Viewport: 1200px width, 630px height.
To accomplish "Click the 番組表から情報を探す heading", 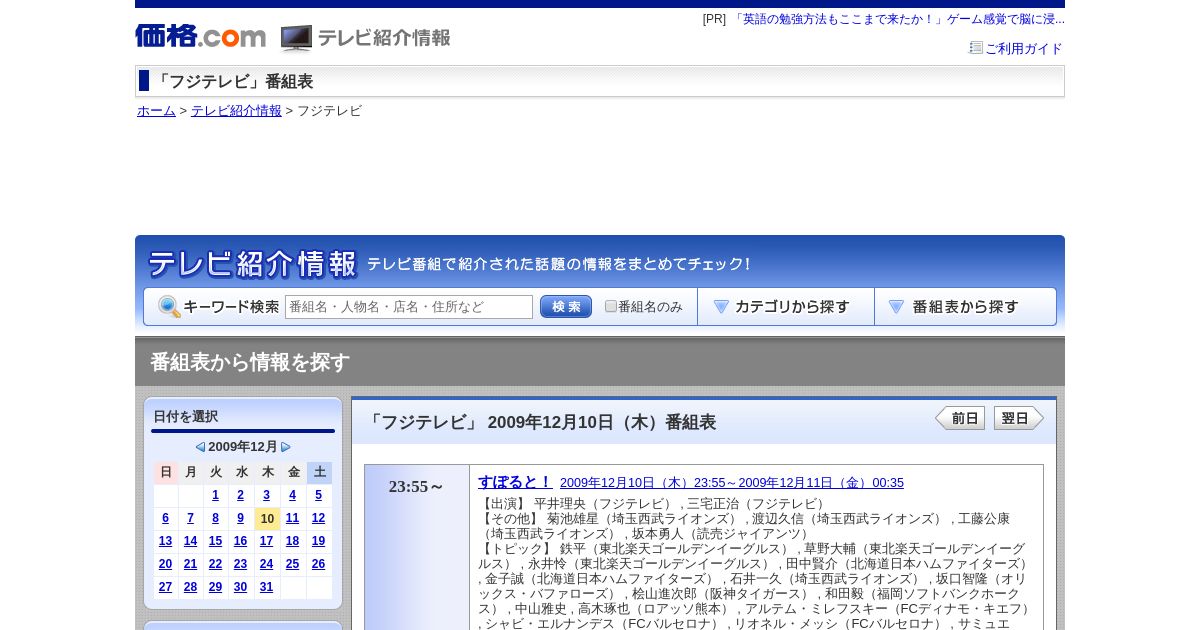I will point(250,362).
